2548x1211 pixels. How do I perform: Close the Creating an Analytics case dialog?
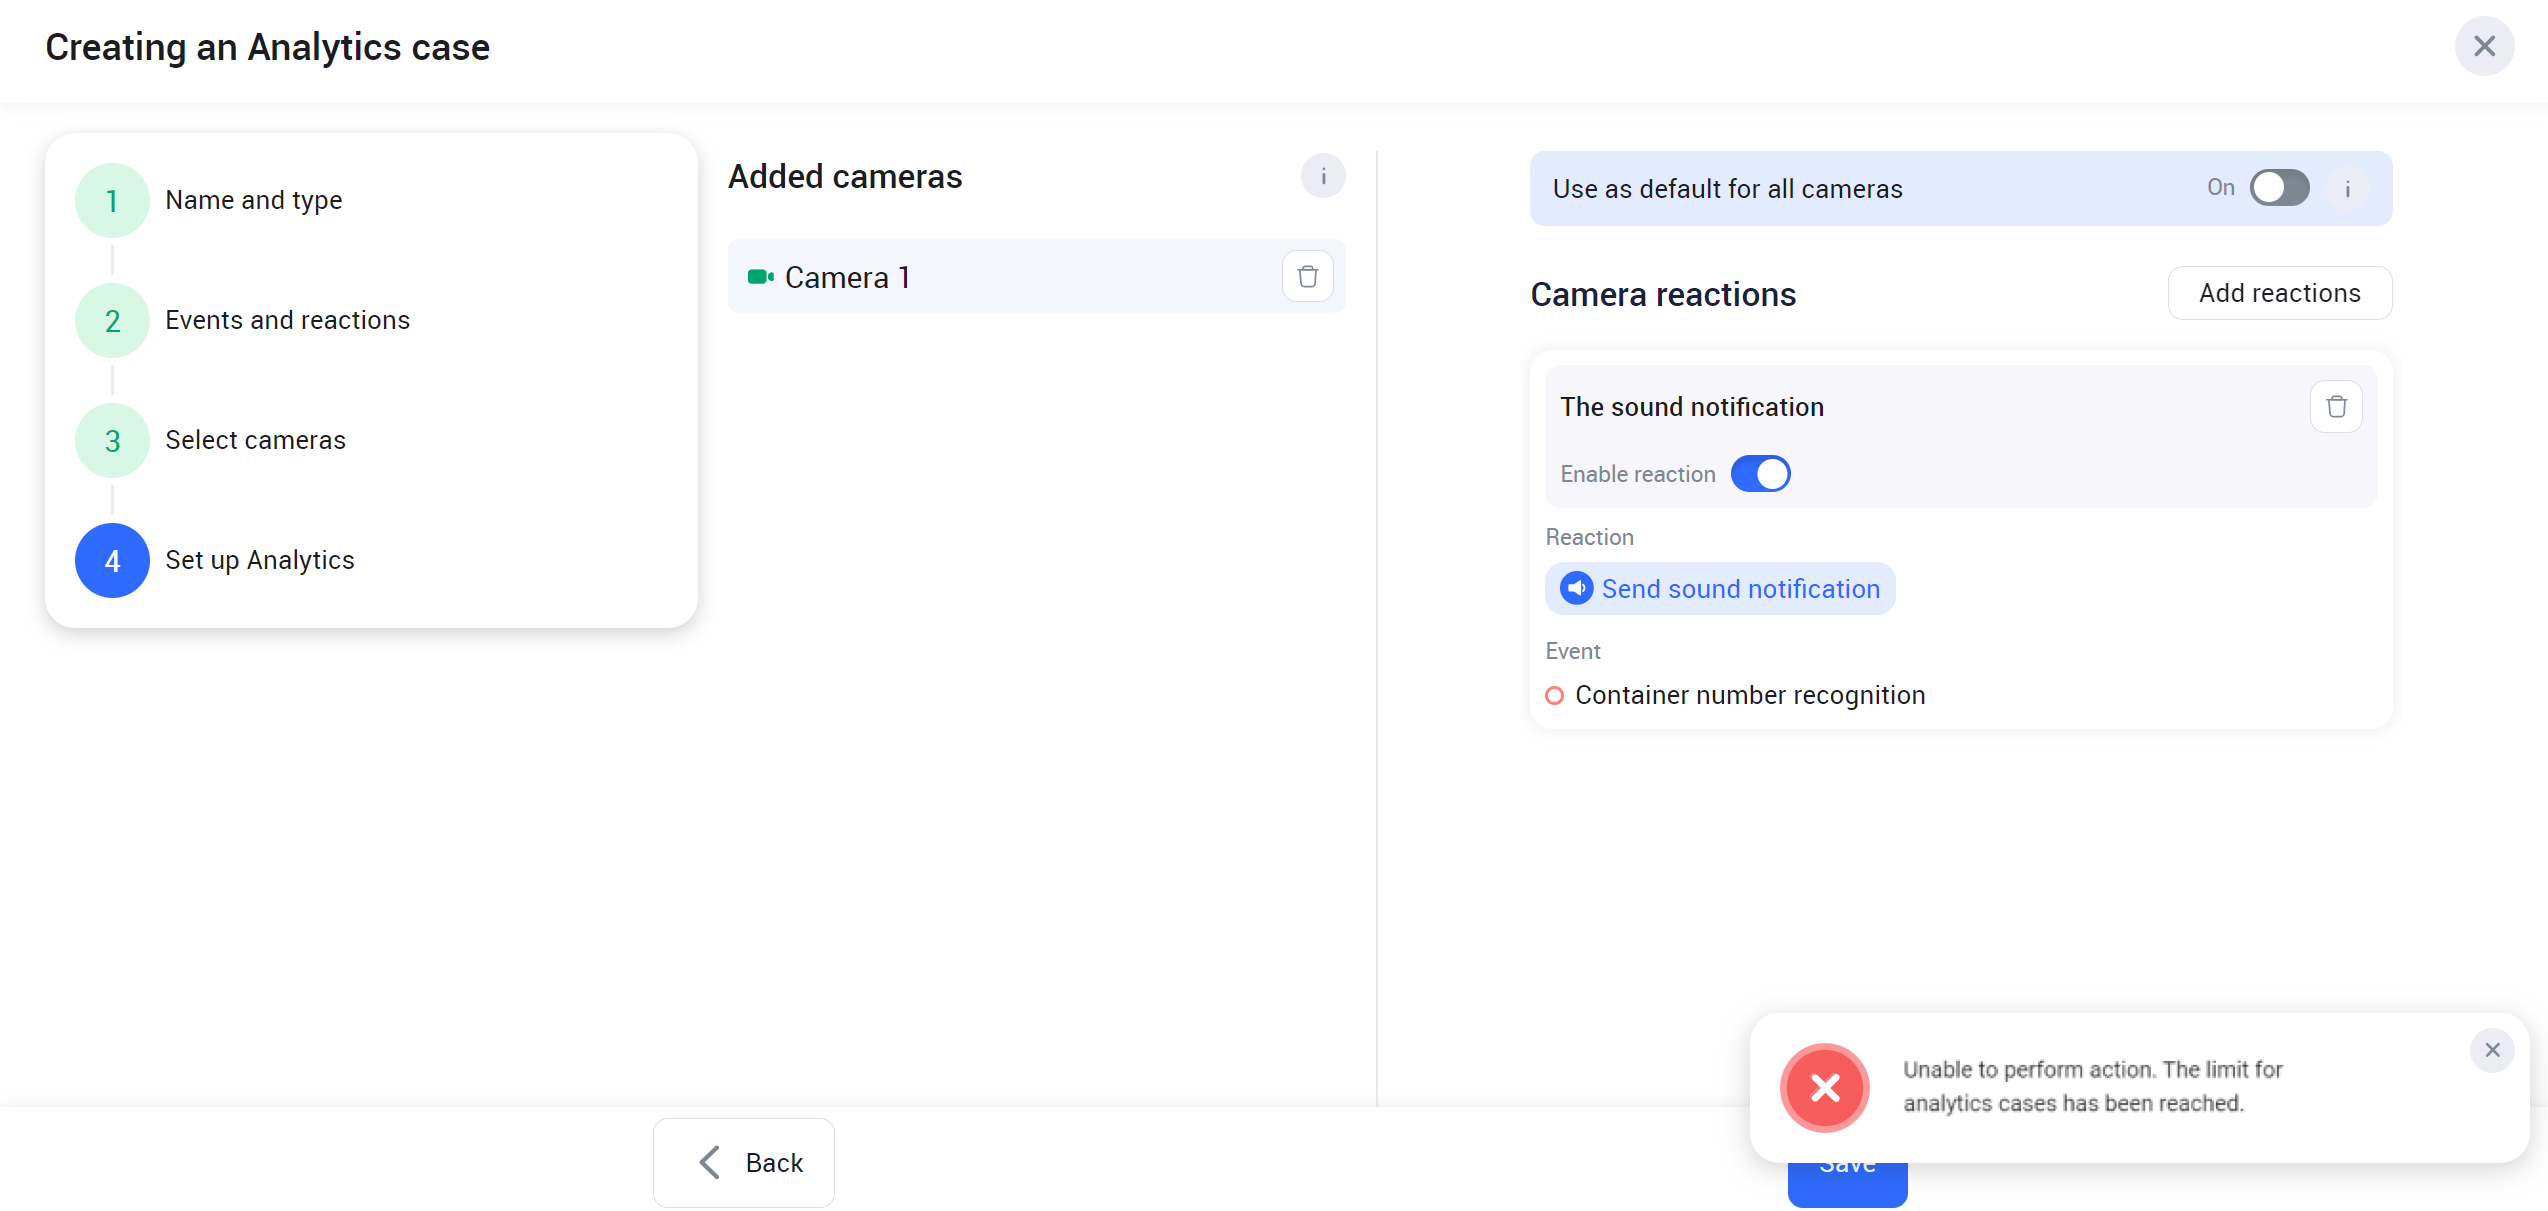click(x=2484, y=46)
